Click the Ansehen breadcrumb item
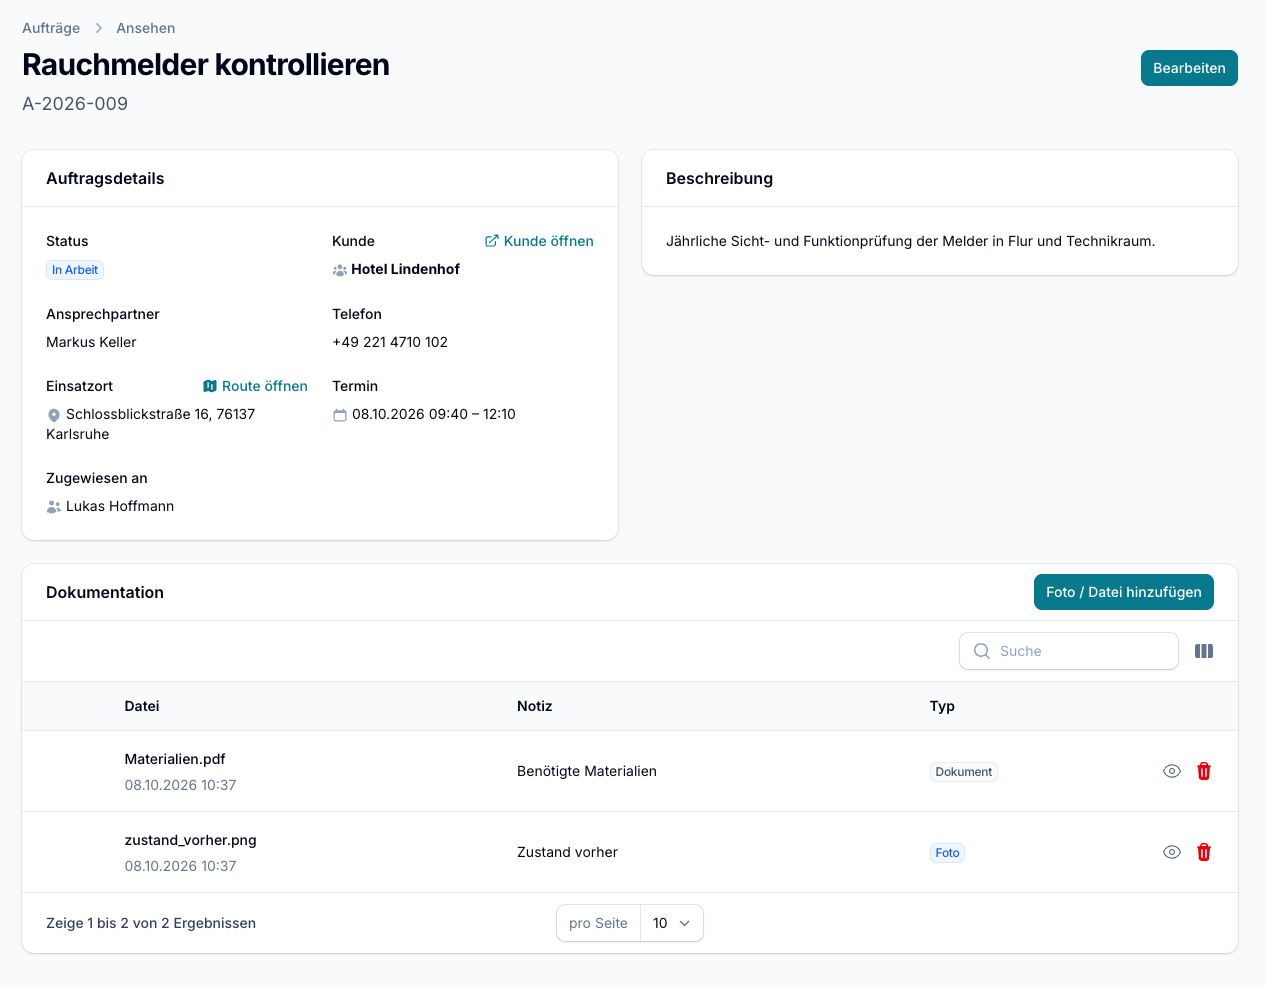Viewport: 1266px width, 985px height. (146, 28)
